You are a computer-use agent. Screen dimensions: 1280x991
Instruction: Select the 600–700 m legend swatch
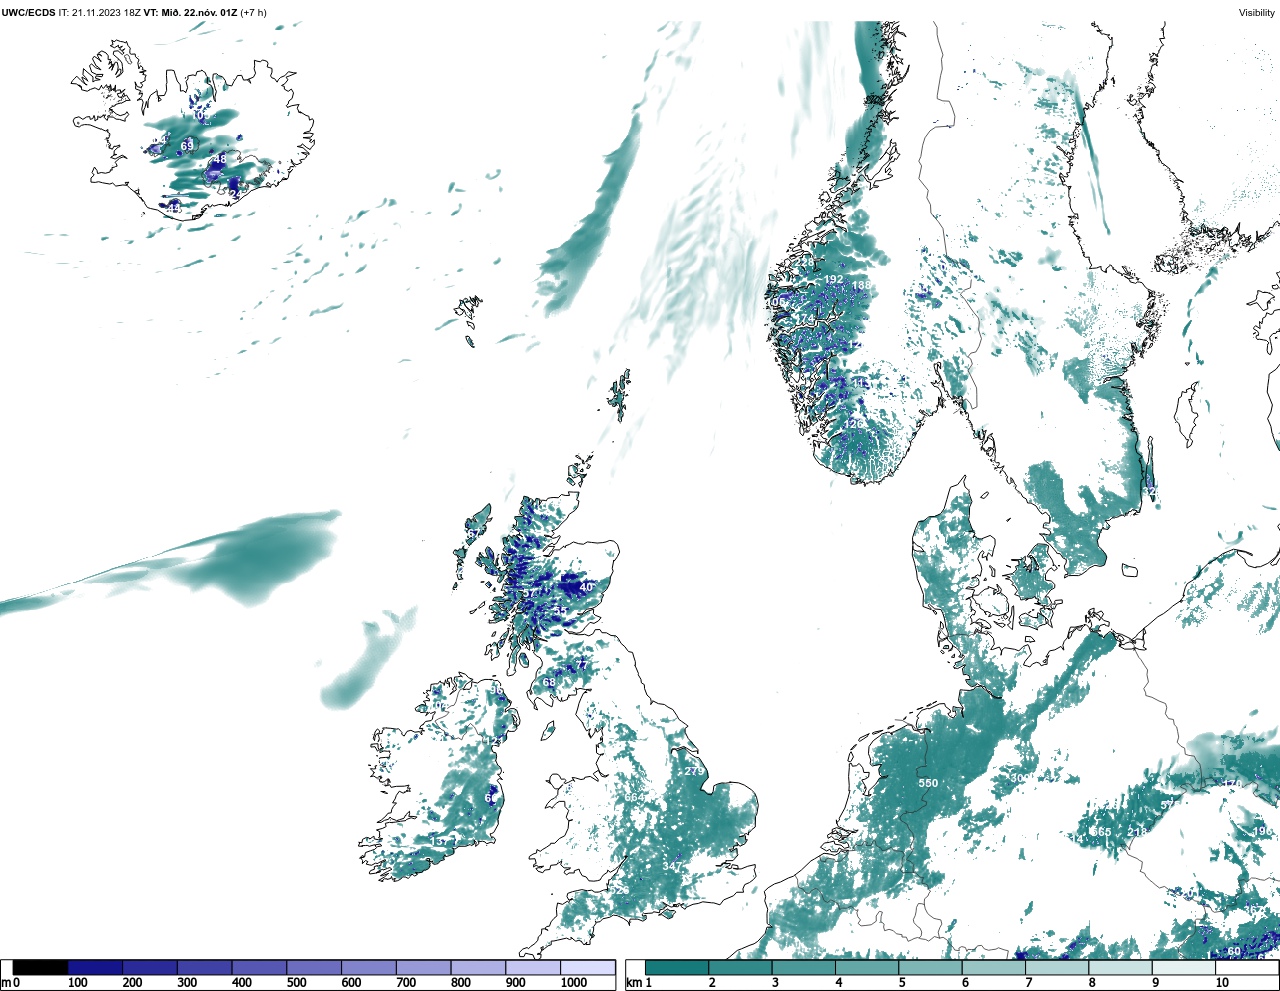click(368, 967)
